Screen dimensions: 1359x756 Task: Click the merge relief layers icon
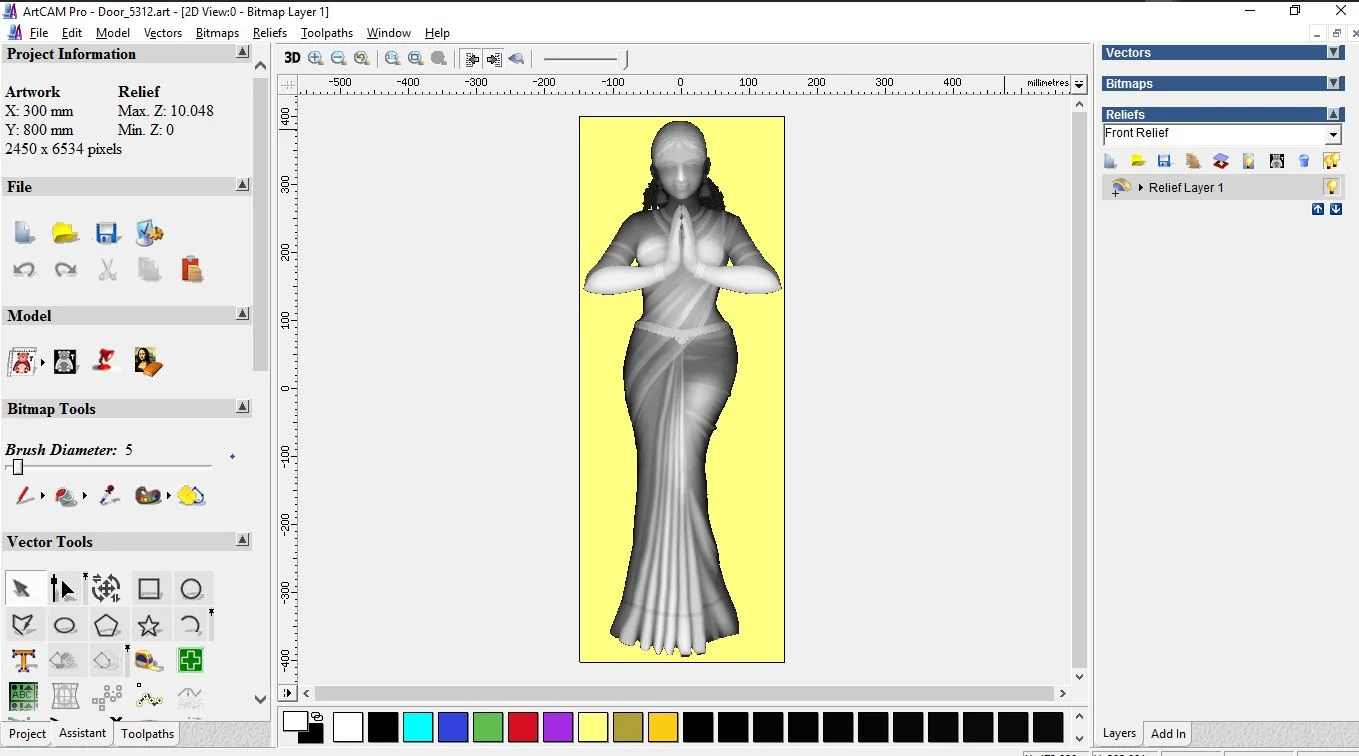1220,161
